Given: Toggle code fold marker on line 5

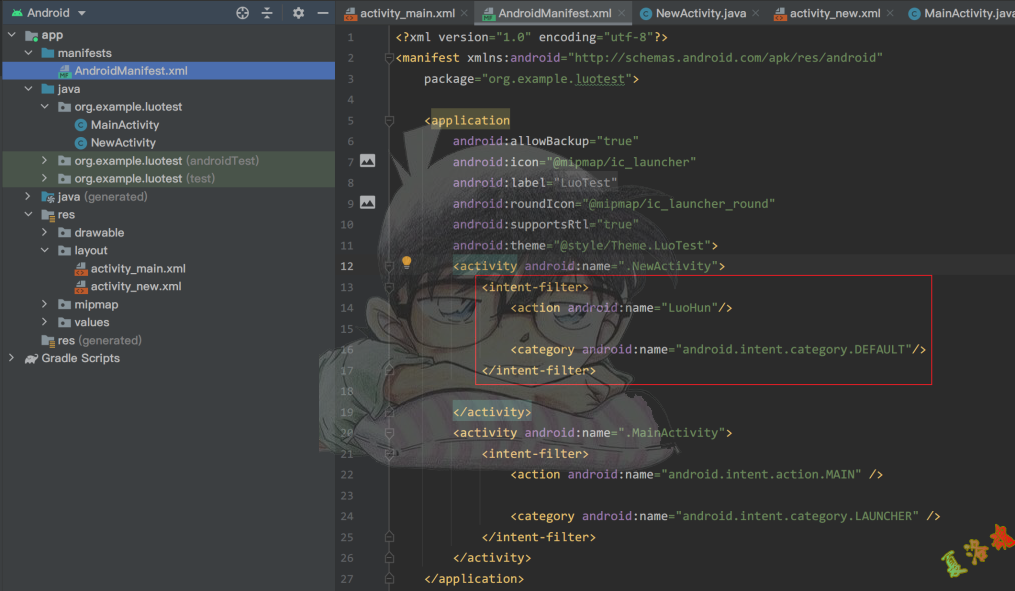Looking at the screenshot, I should [x=389, y=120].
